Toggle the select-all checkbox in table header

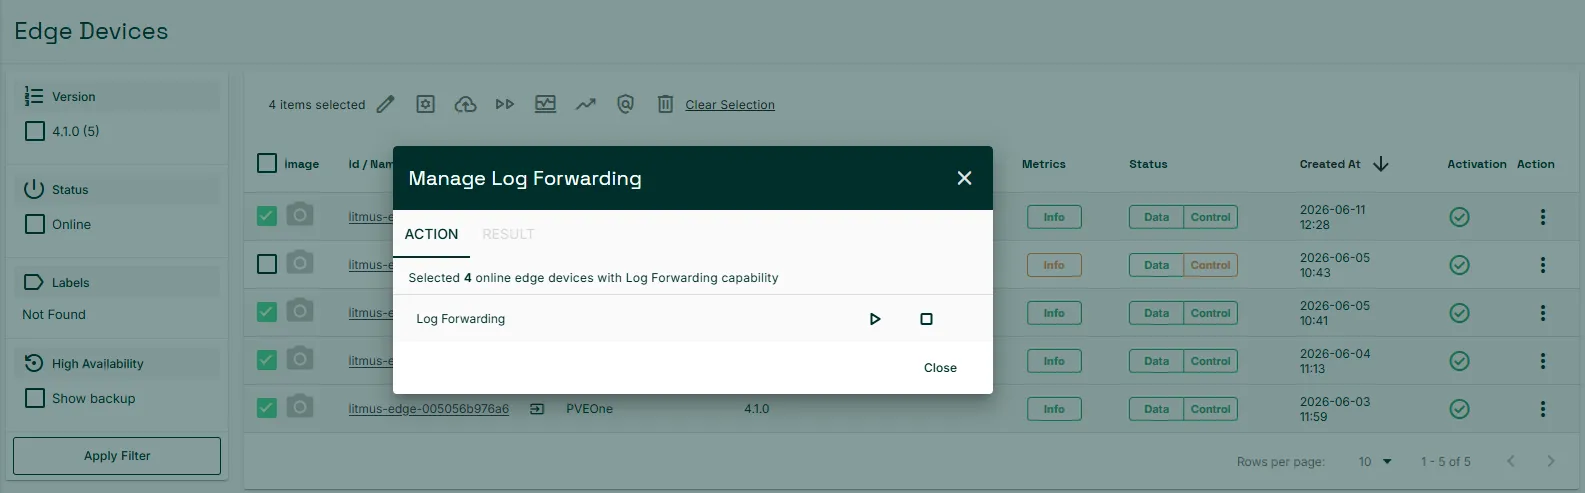pyautogui.click(x=267, y=163)
